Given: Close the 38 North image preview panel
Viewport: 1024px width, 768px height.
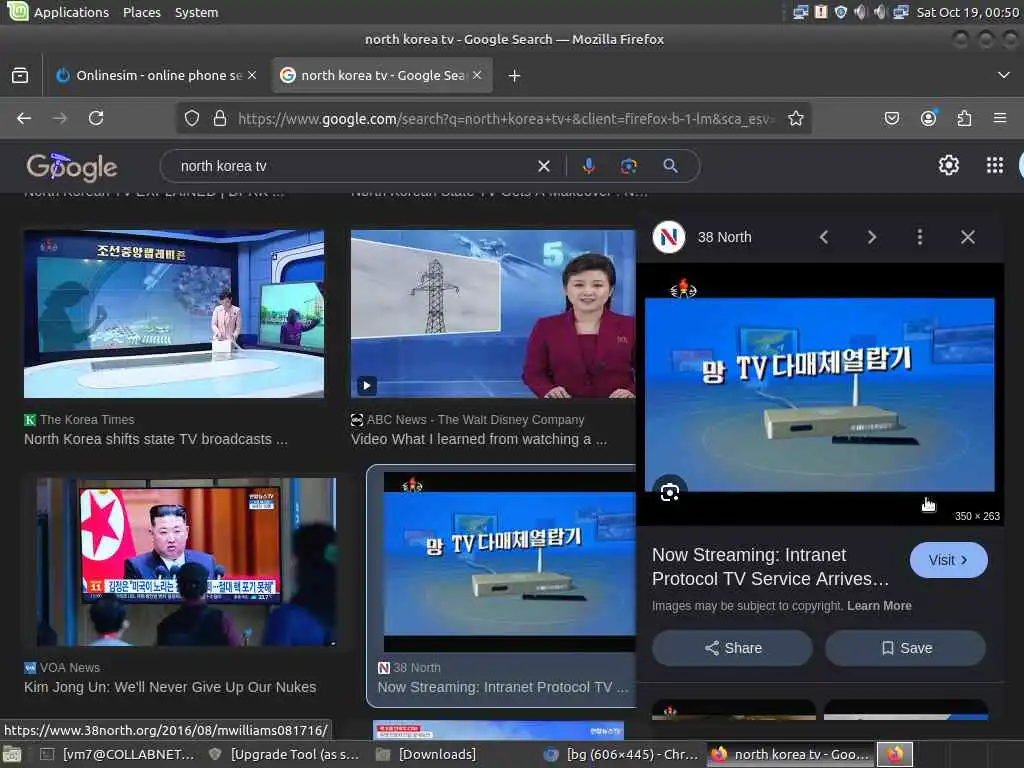Looking at the screenshot, I should coord(968,237).
